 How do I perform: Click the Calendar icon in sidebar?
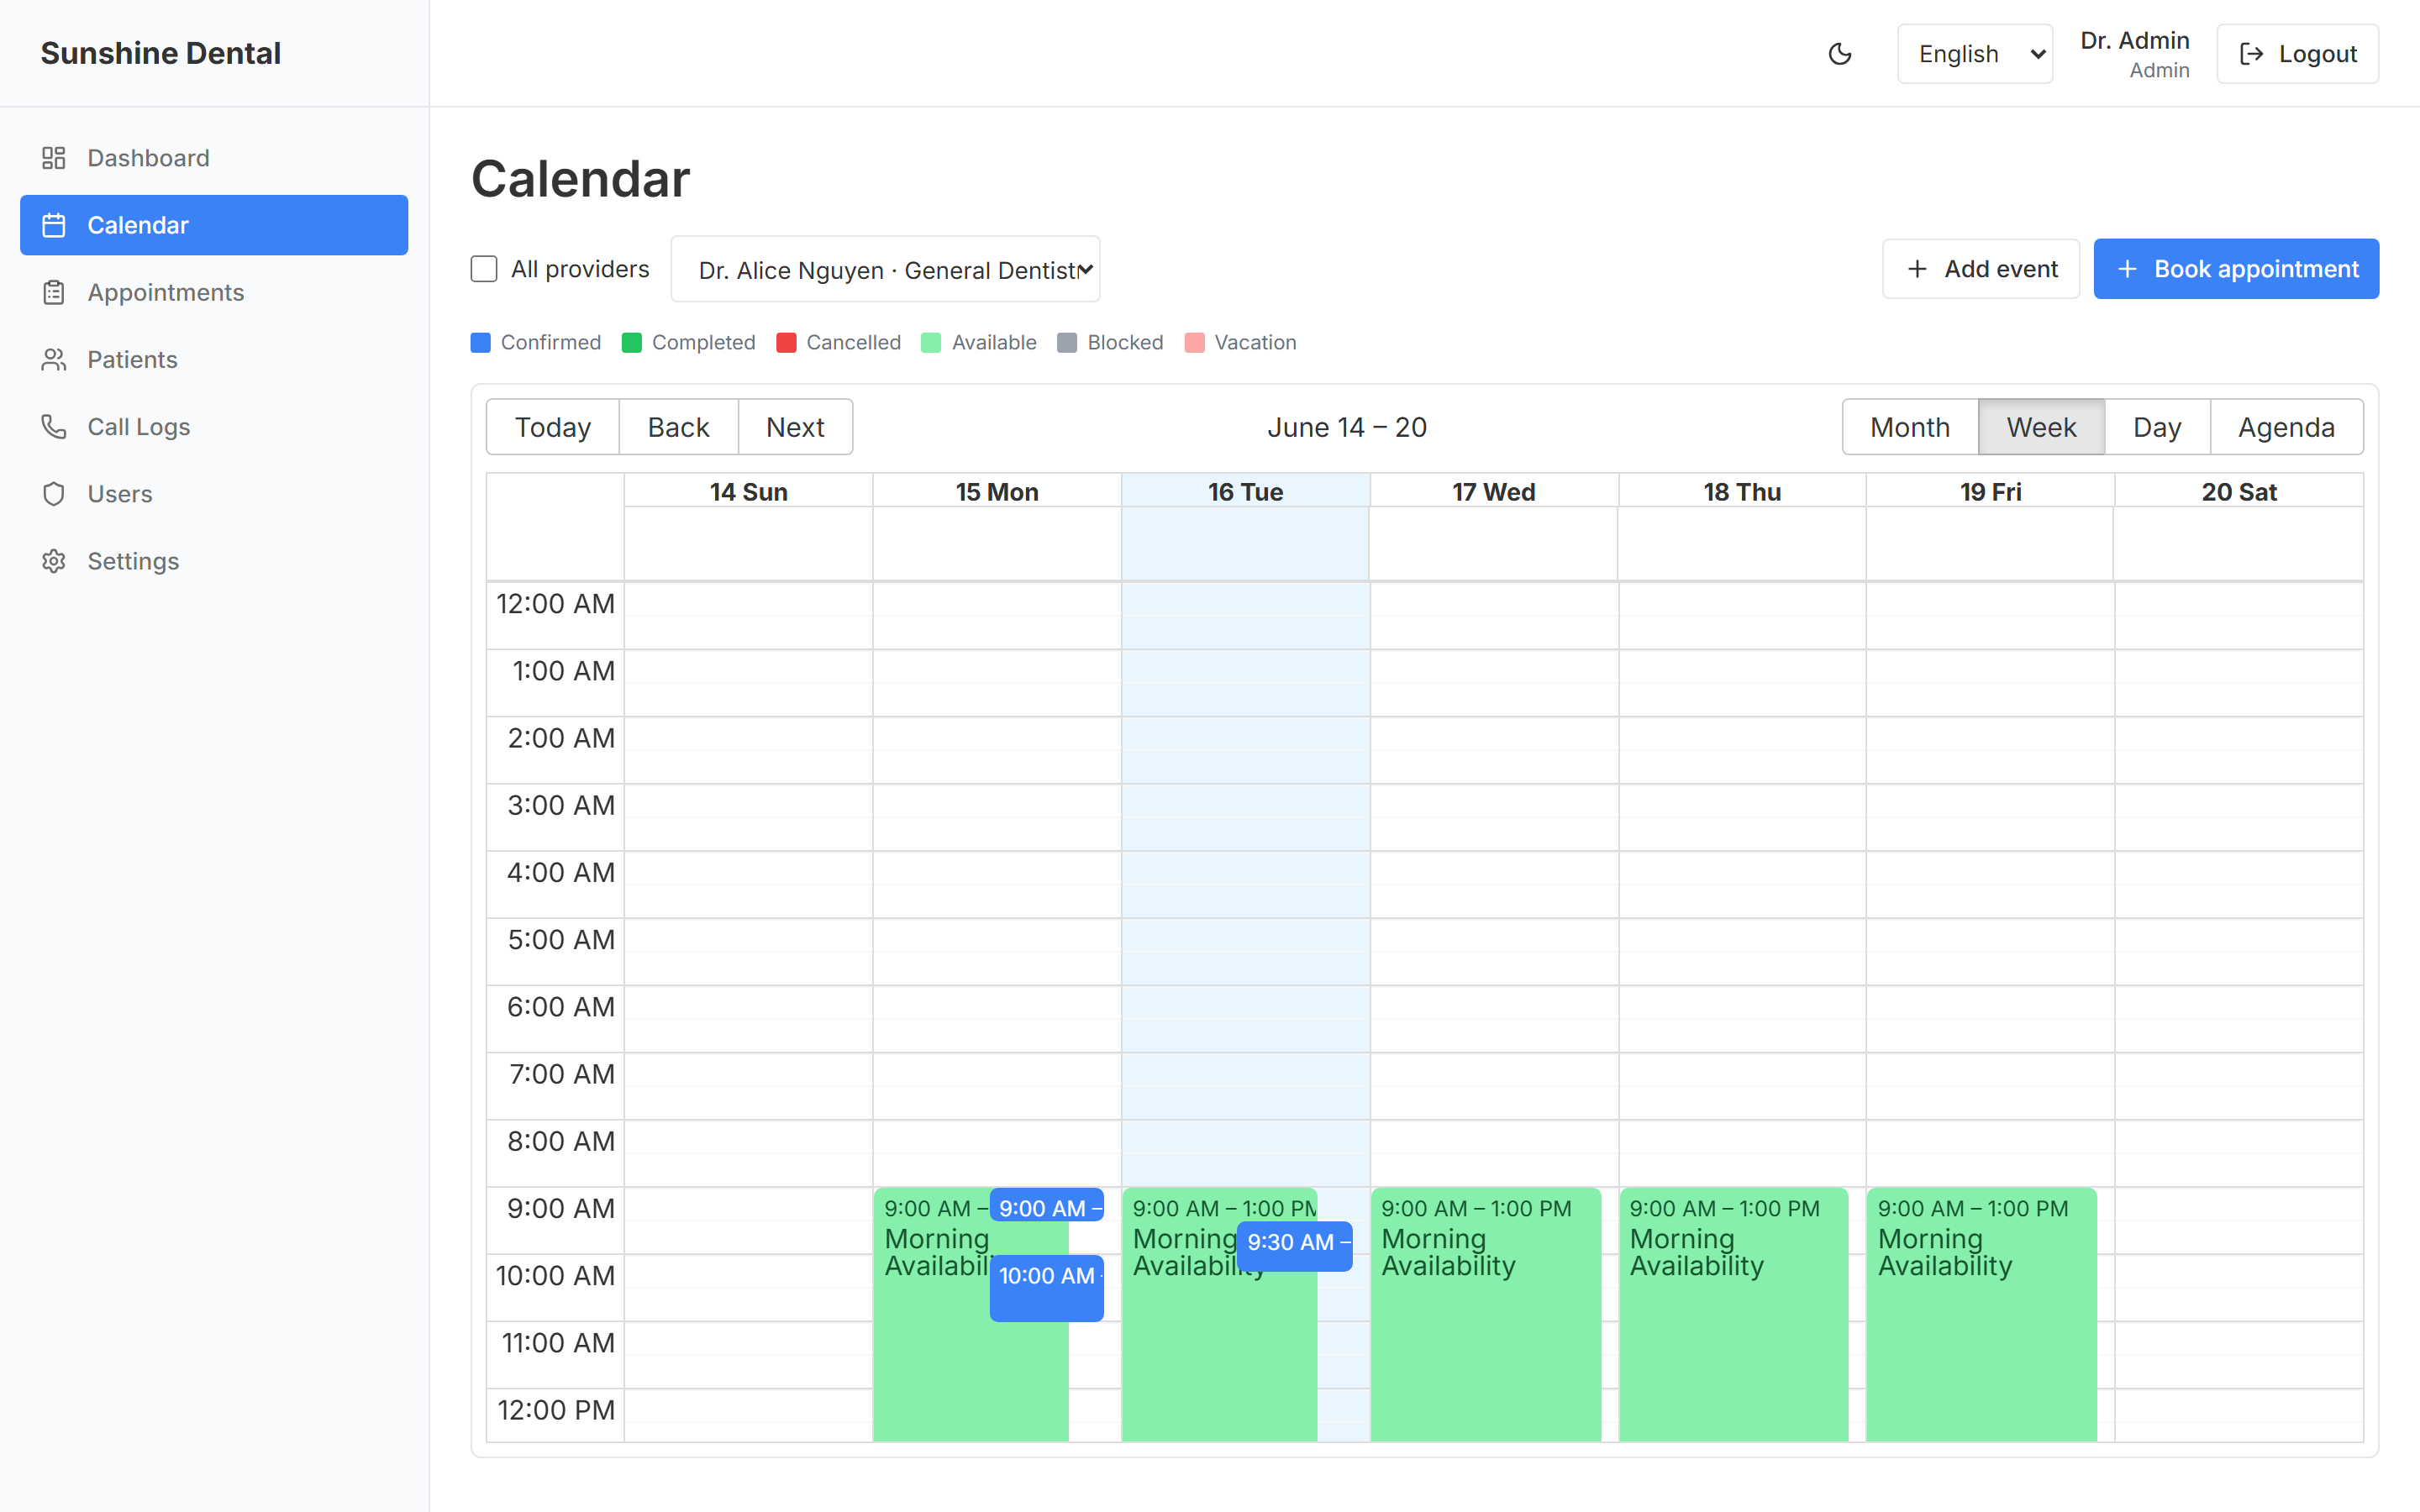(54, 225)
